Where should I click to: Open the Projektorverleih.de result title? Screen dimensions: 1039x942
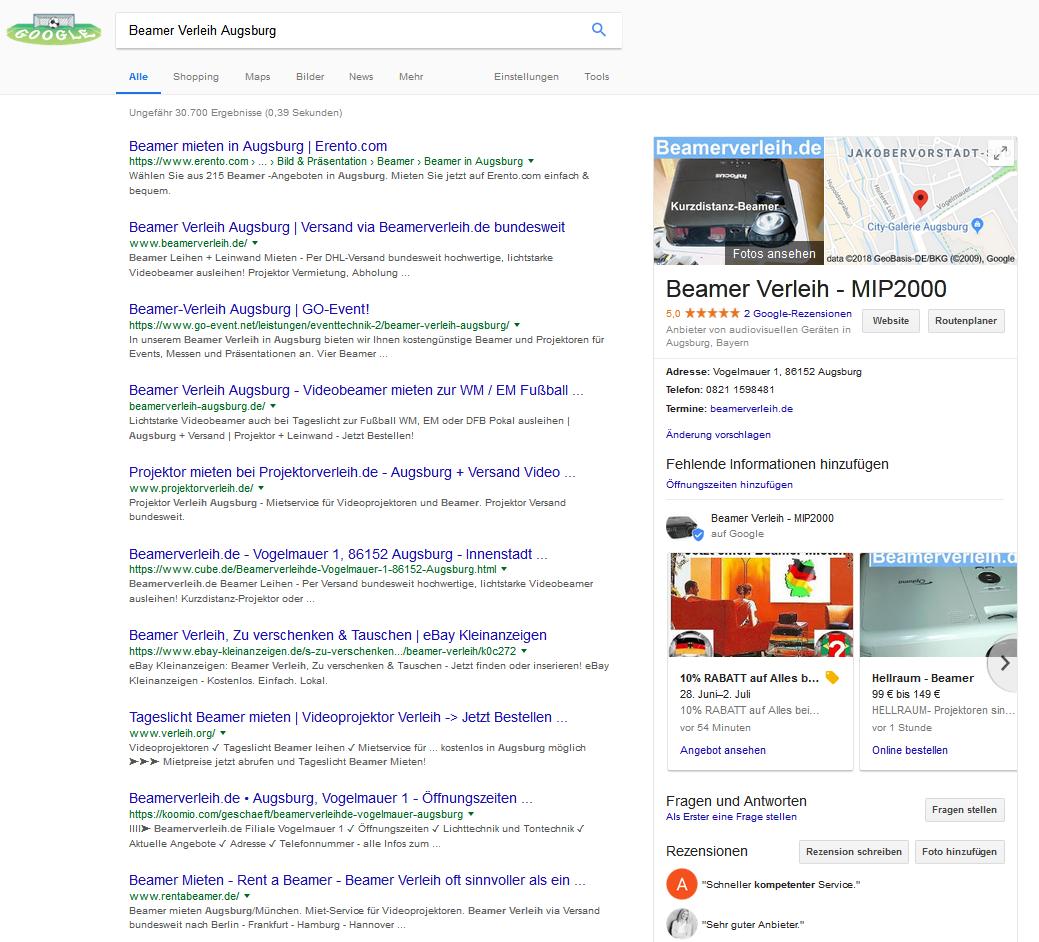click(x=352, y=472)
